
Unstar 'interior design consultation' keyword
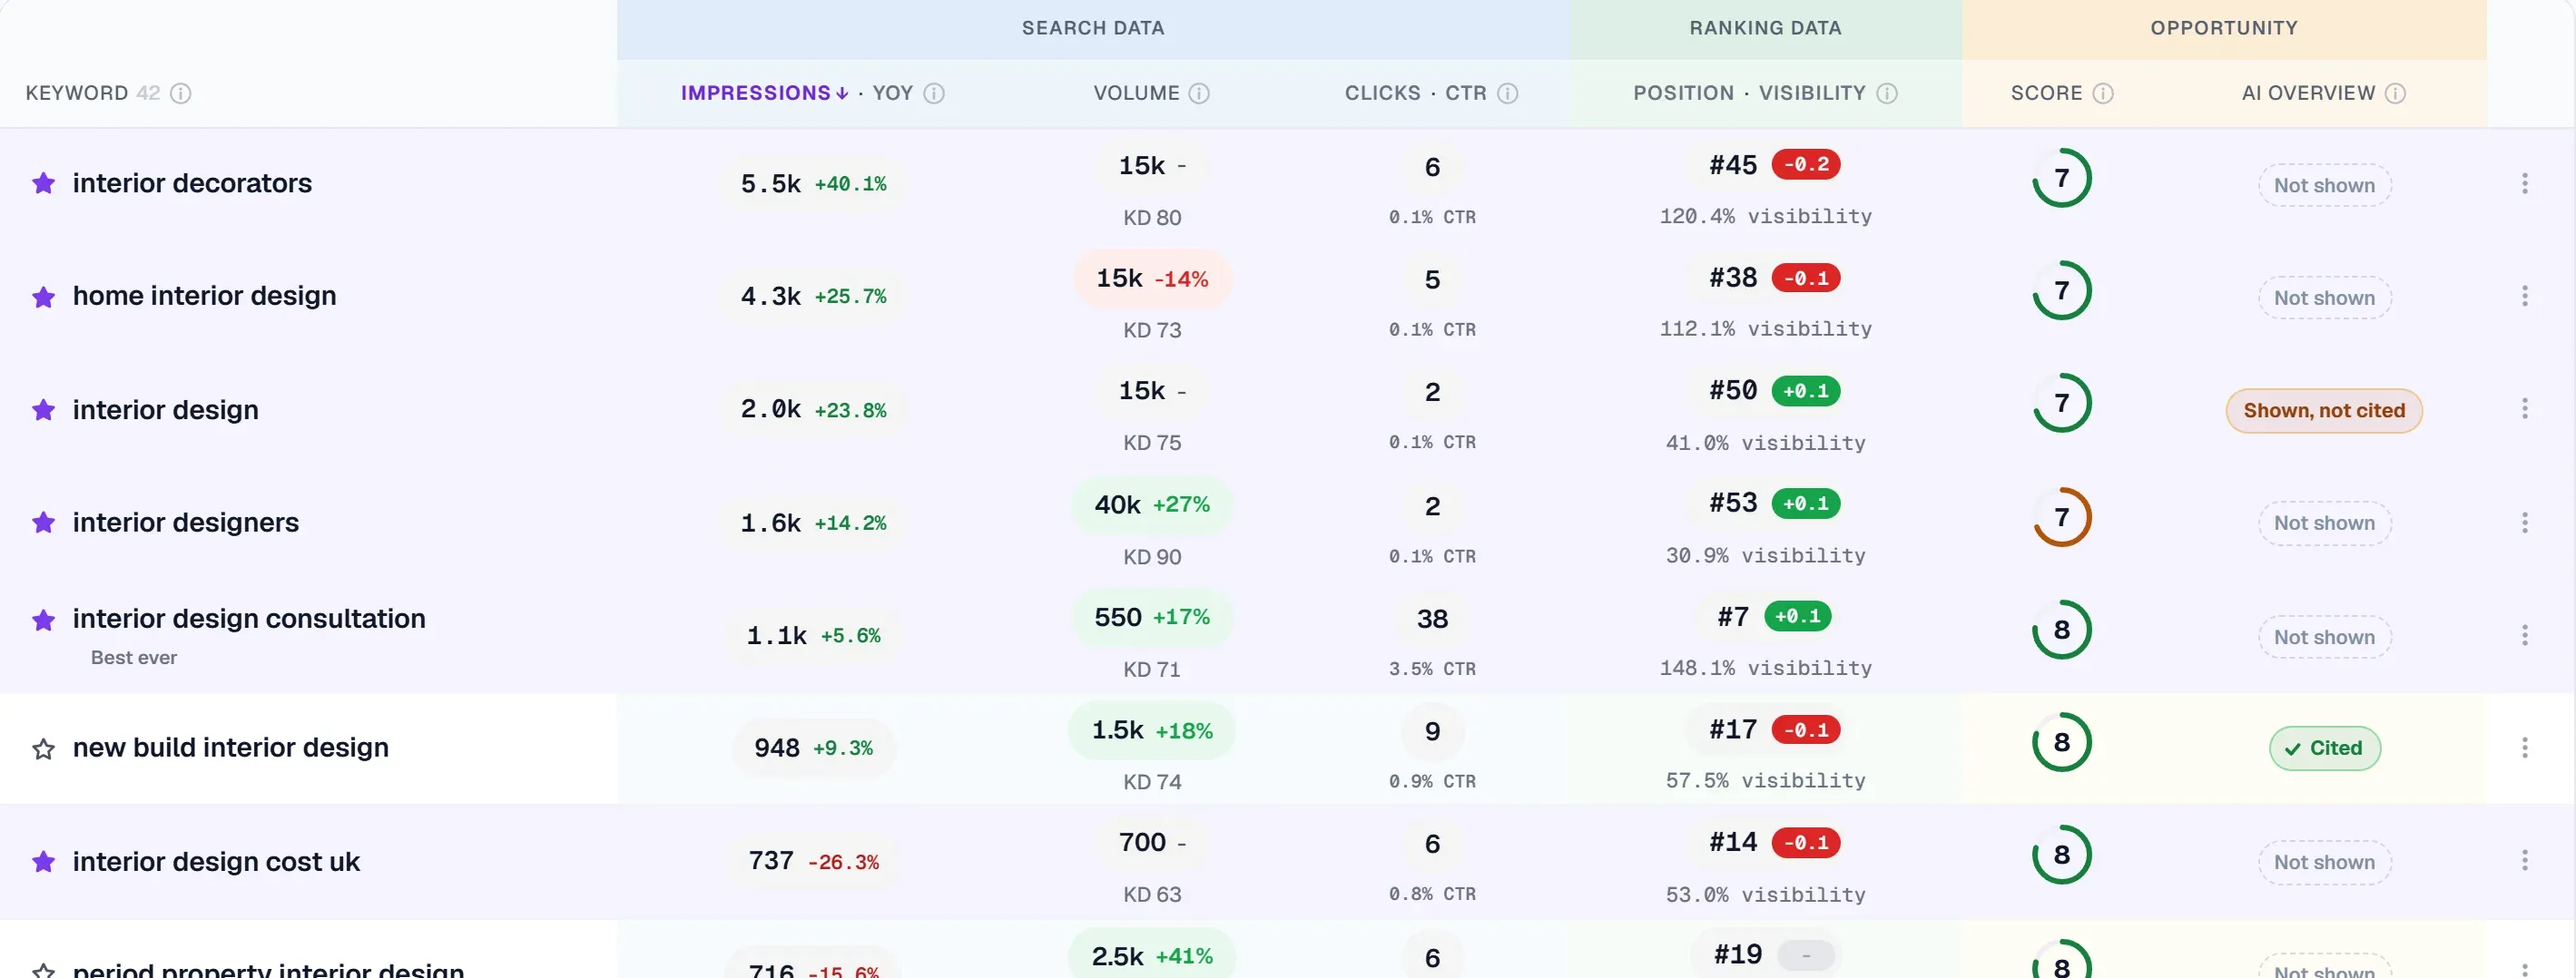[43, 620]
